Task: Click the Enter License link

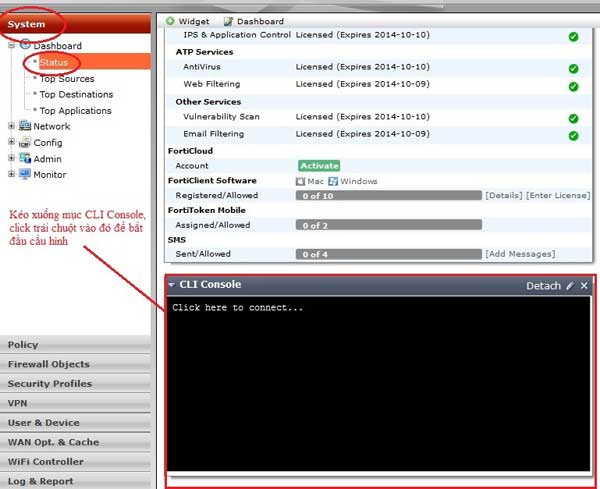Action: click(558, 196)
